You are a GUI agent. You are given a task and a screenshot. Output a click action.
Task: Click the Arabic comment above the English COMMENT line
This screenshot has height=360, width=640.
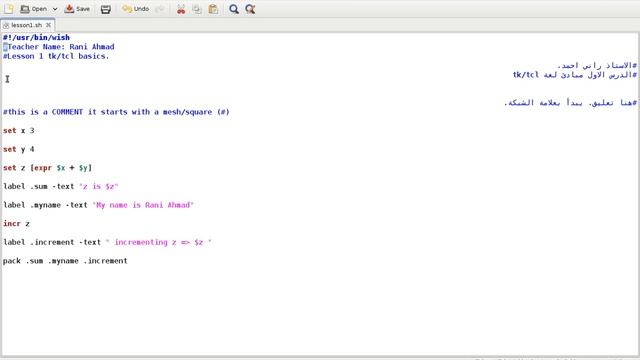click(570, 102)
